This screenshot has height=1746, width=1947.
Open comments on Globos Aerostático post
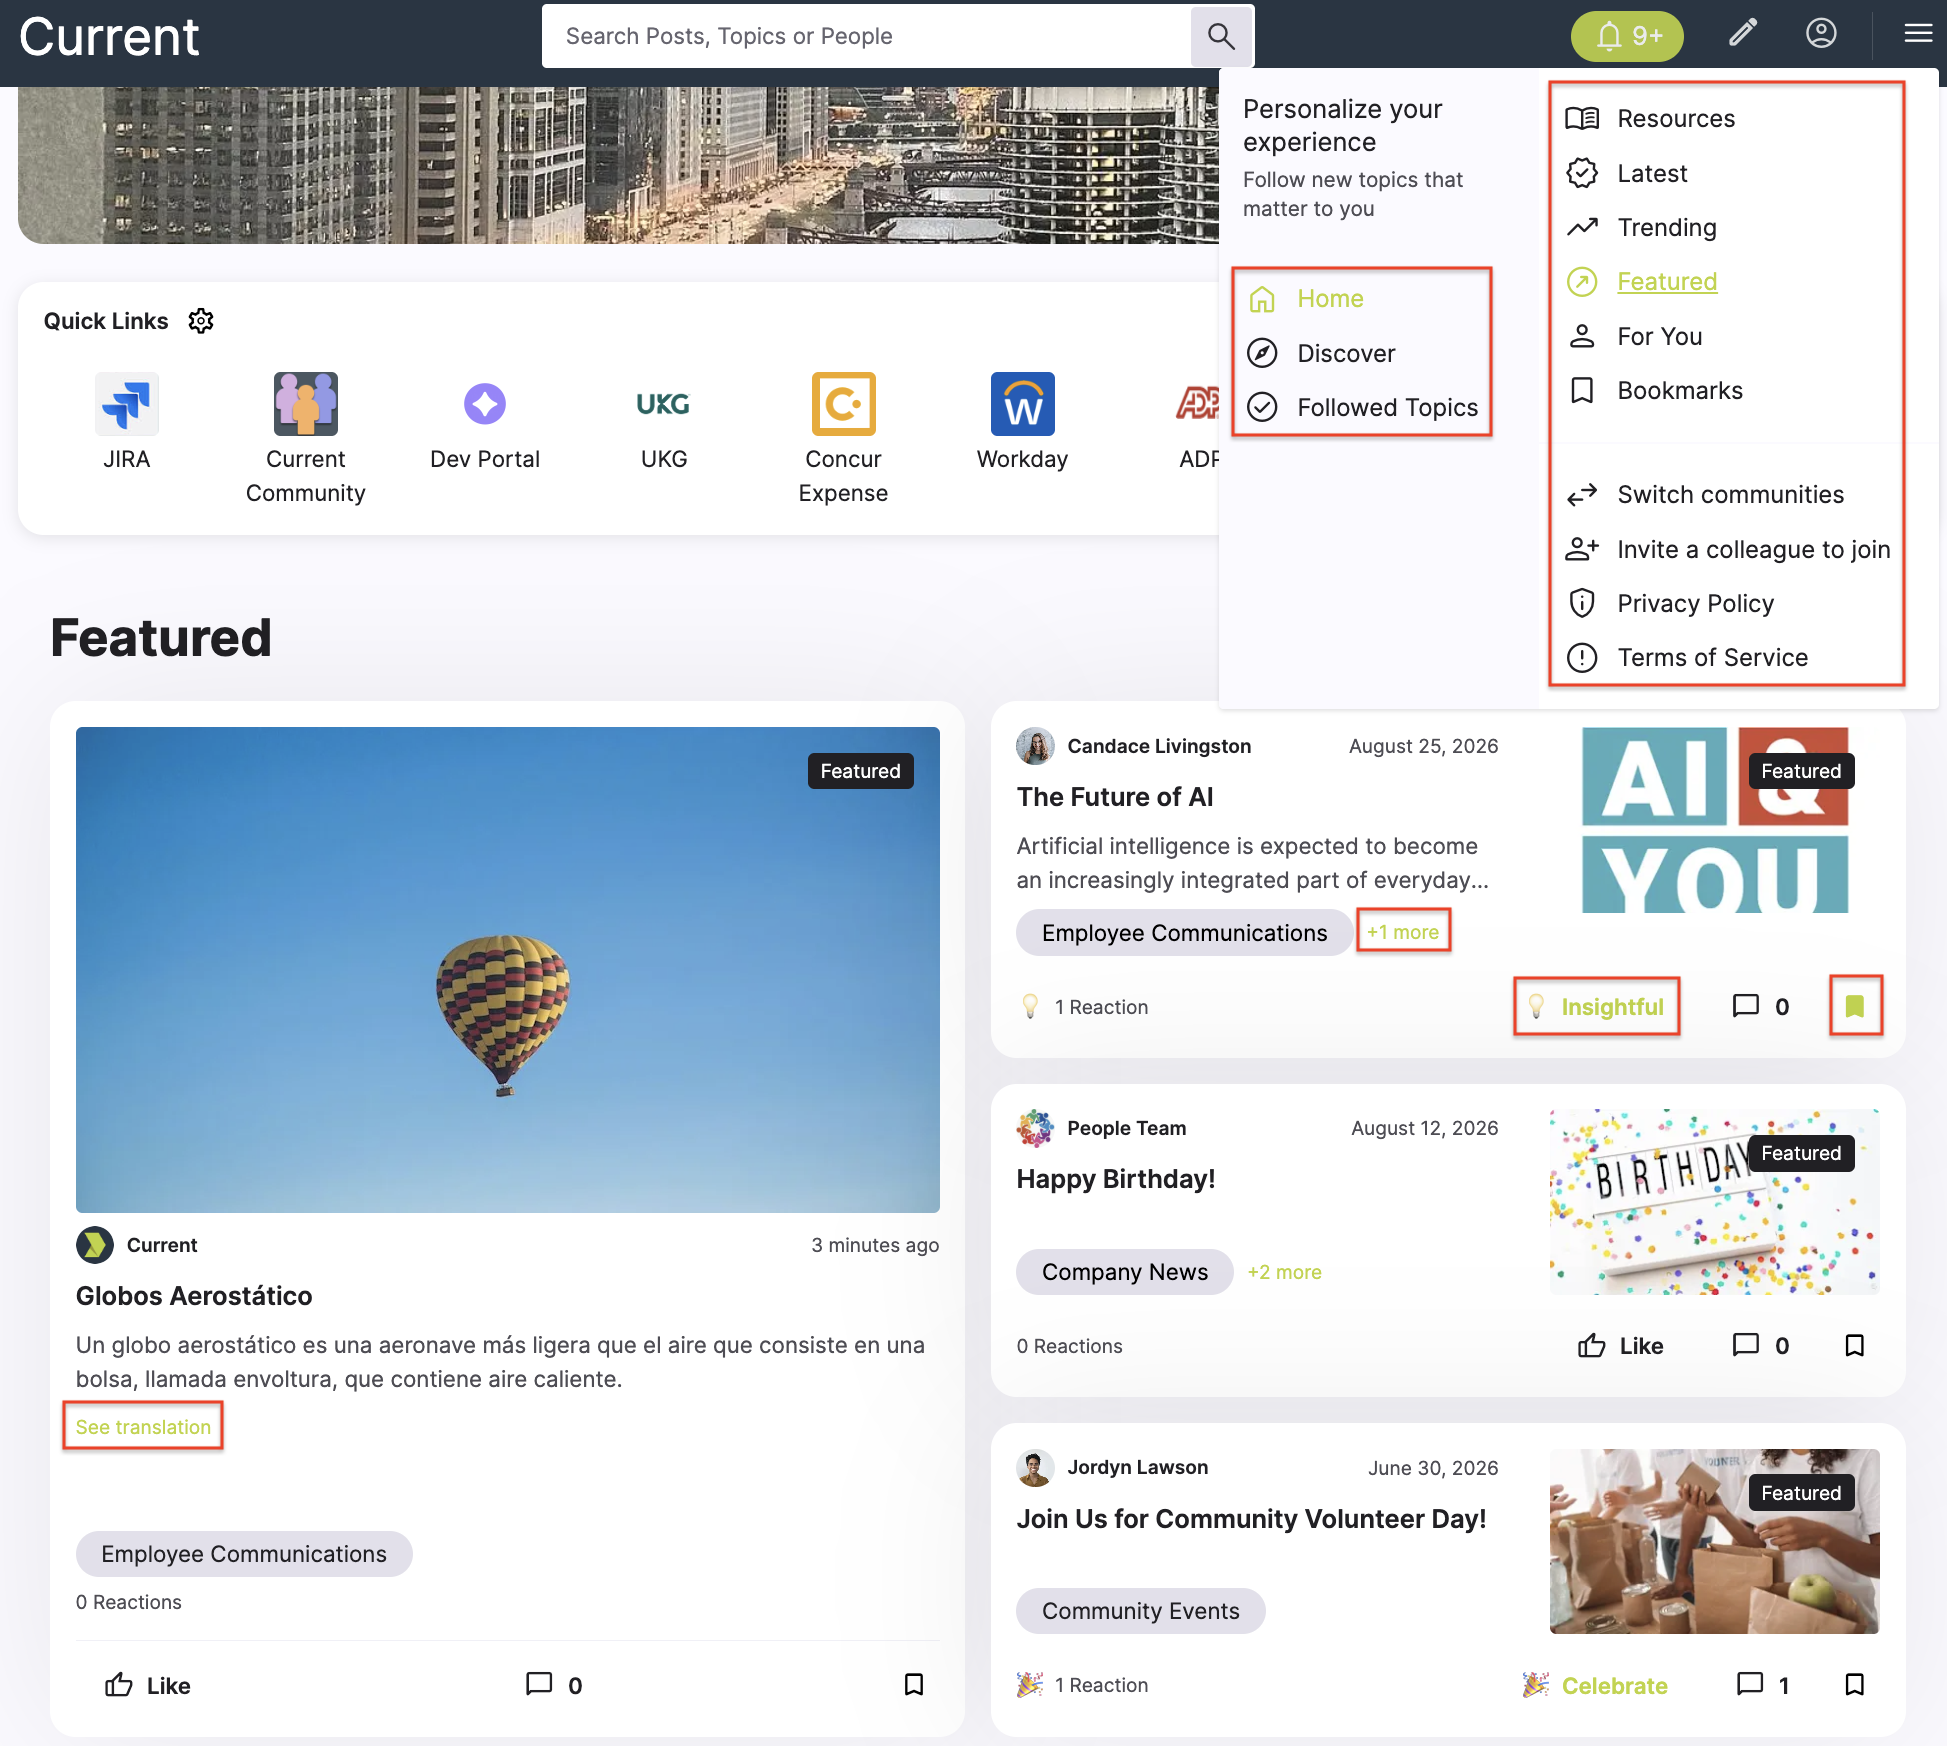click(x=554, y=1685)
